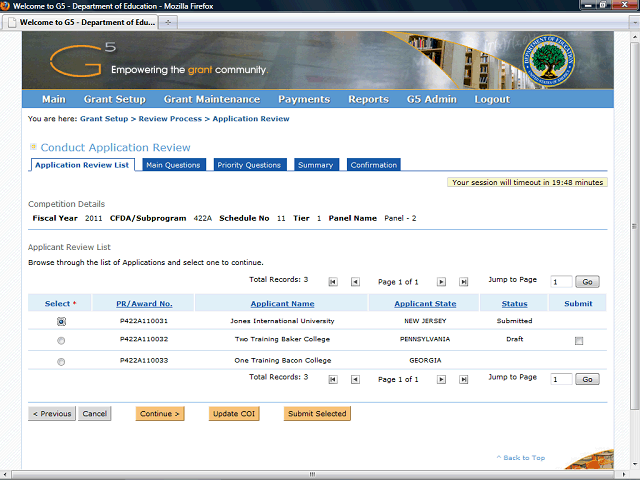The image size is (640, 480).
Task: Click the Draft status cell
Action: coord(515,339)
